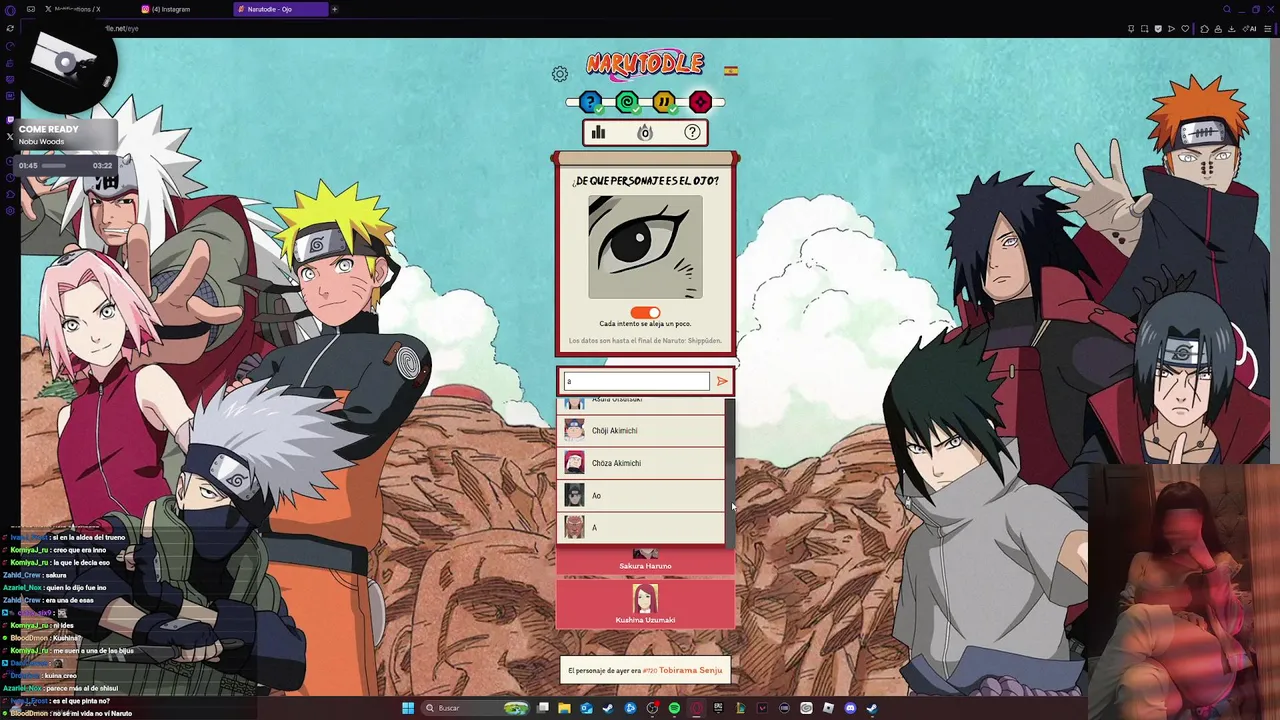Click the pin icon in browser toolbar

[1131, 29]
